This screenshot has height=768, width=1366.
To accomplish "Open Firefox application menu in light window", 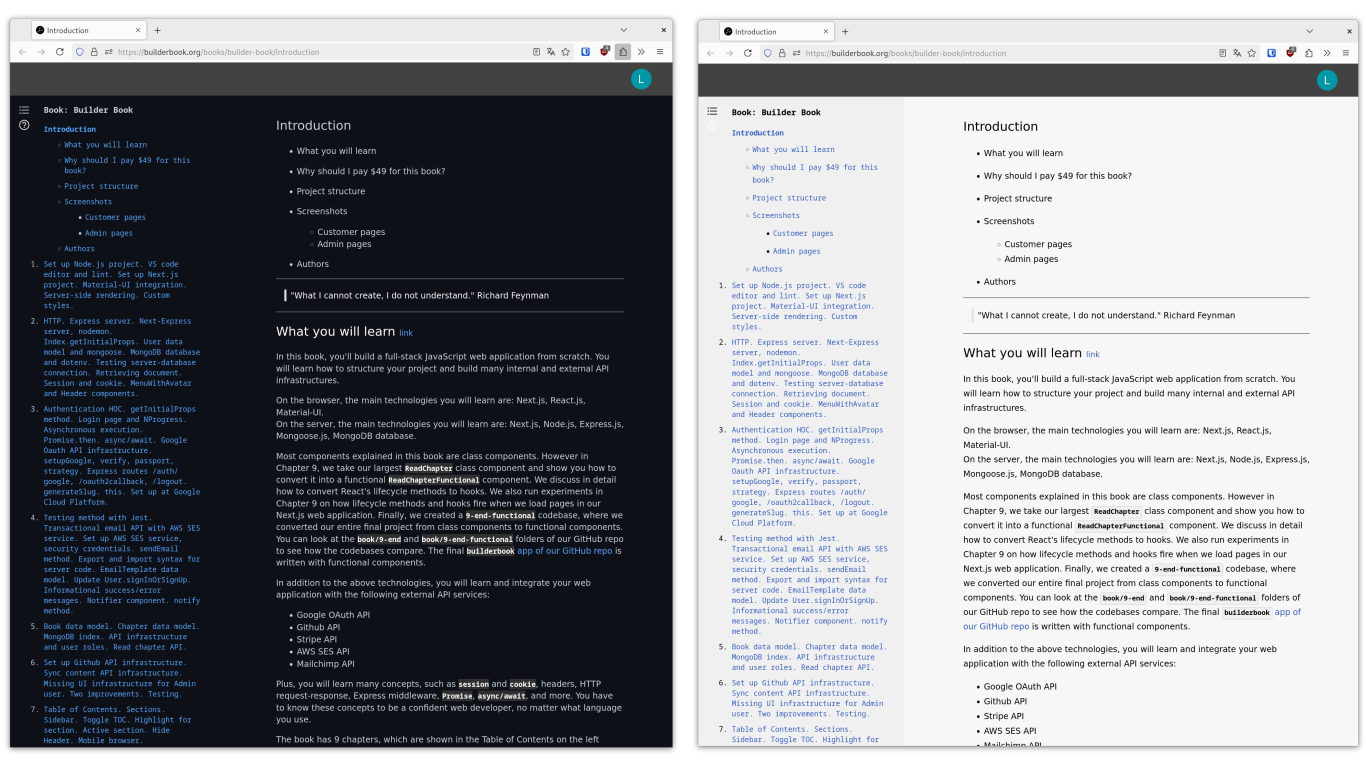I will 1345,53.
